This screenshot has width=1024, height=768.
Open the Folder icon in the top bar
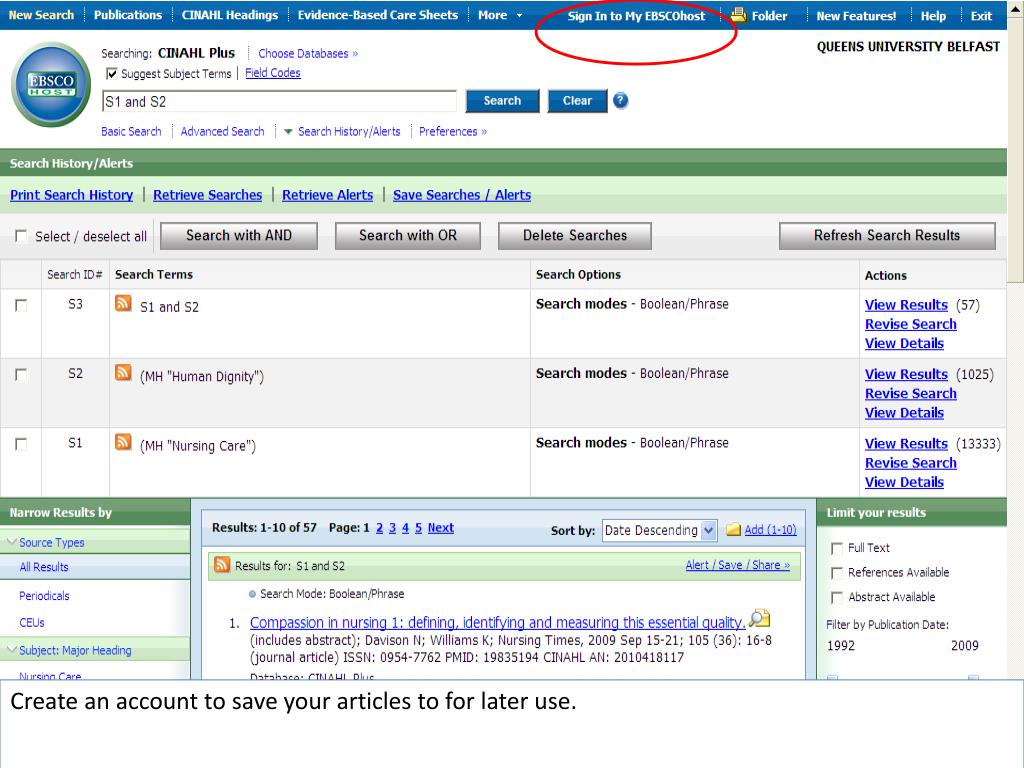(739, 14)
